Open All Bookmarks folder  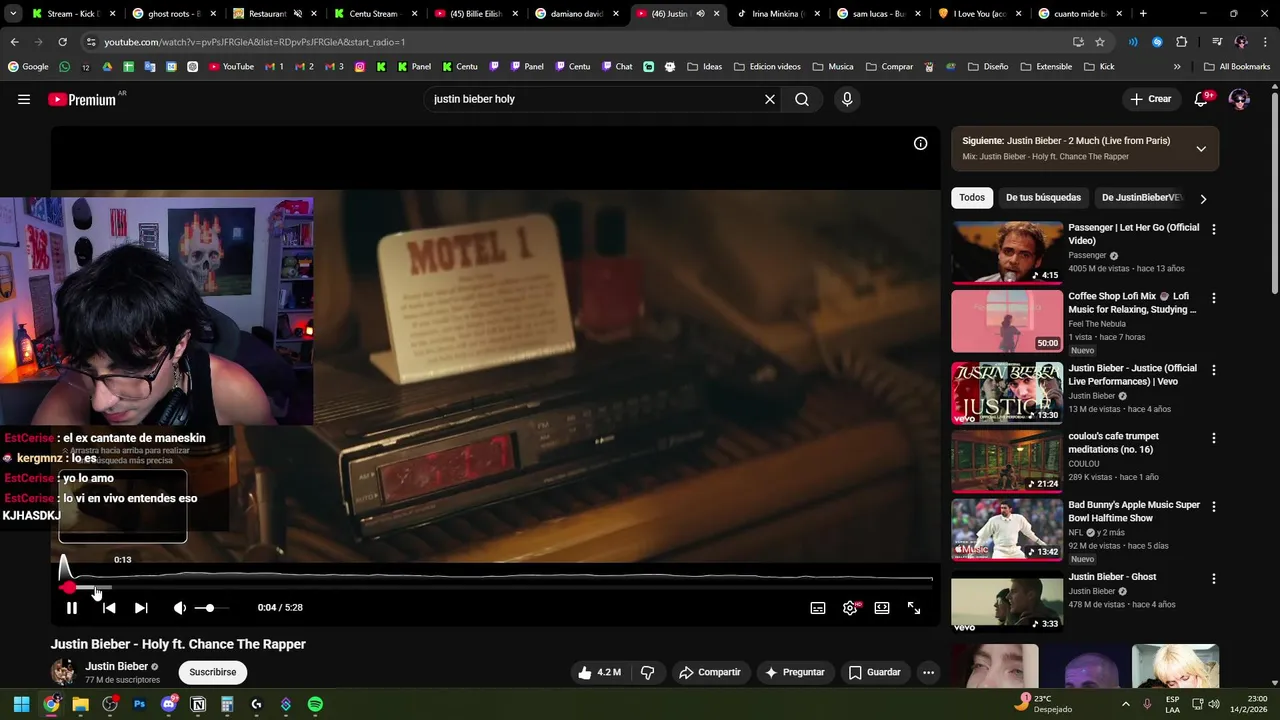pyautogui.click(x=1237, y=67)
